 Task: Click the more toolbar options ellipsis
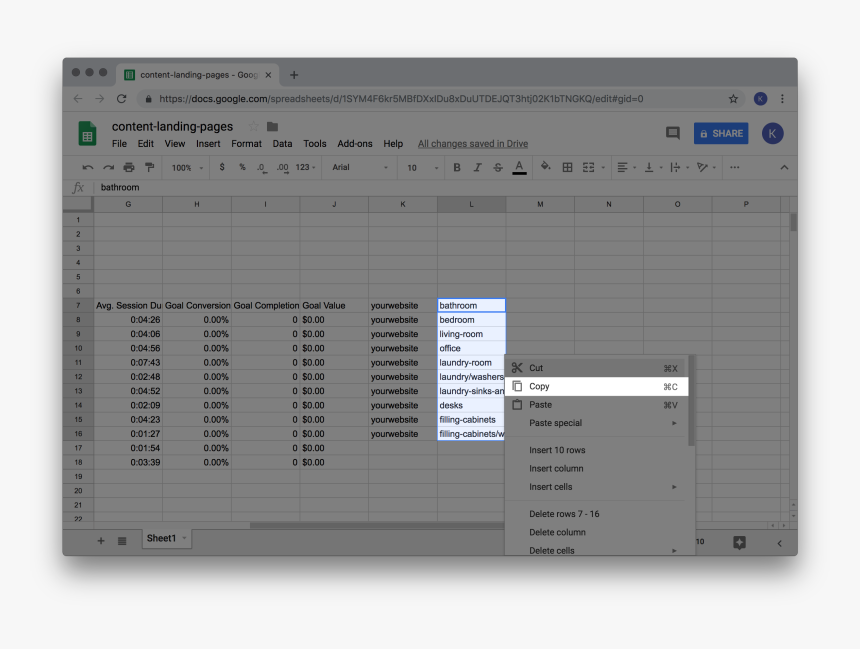[734, 167]
